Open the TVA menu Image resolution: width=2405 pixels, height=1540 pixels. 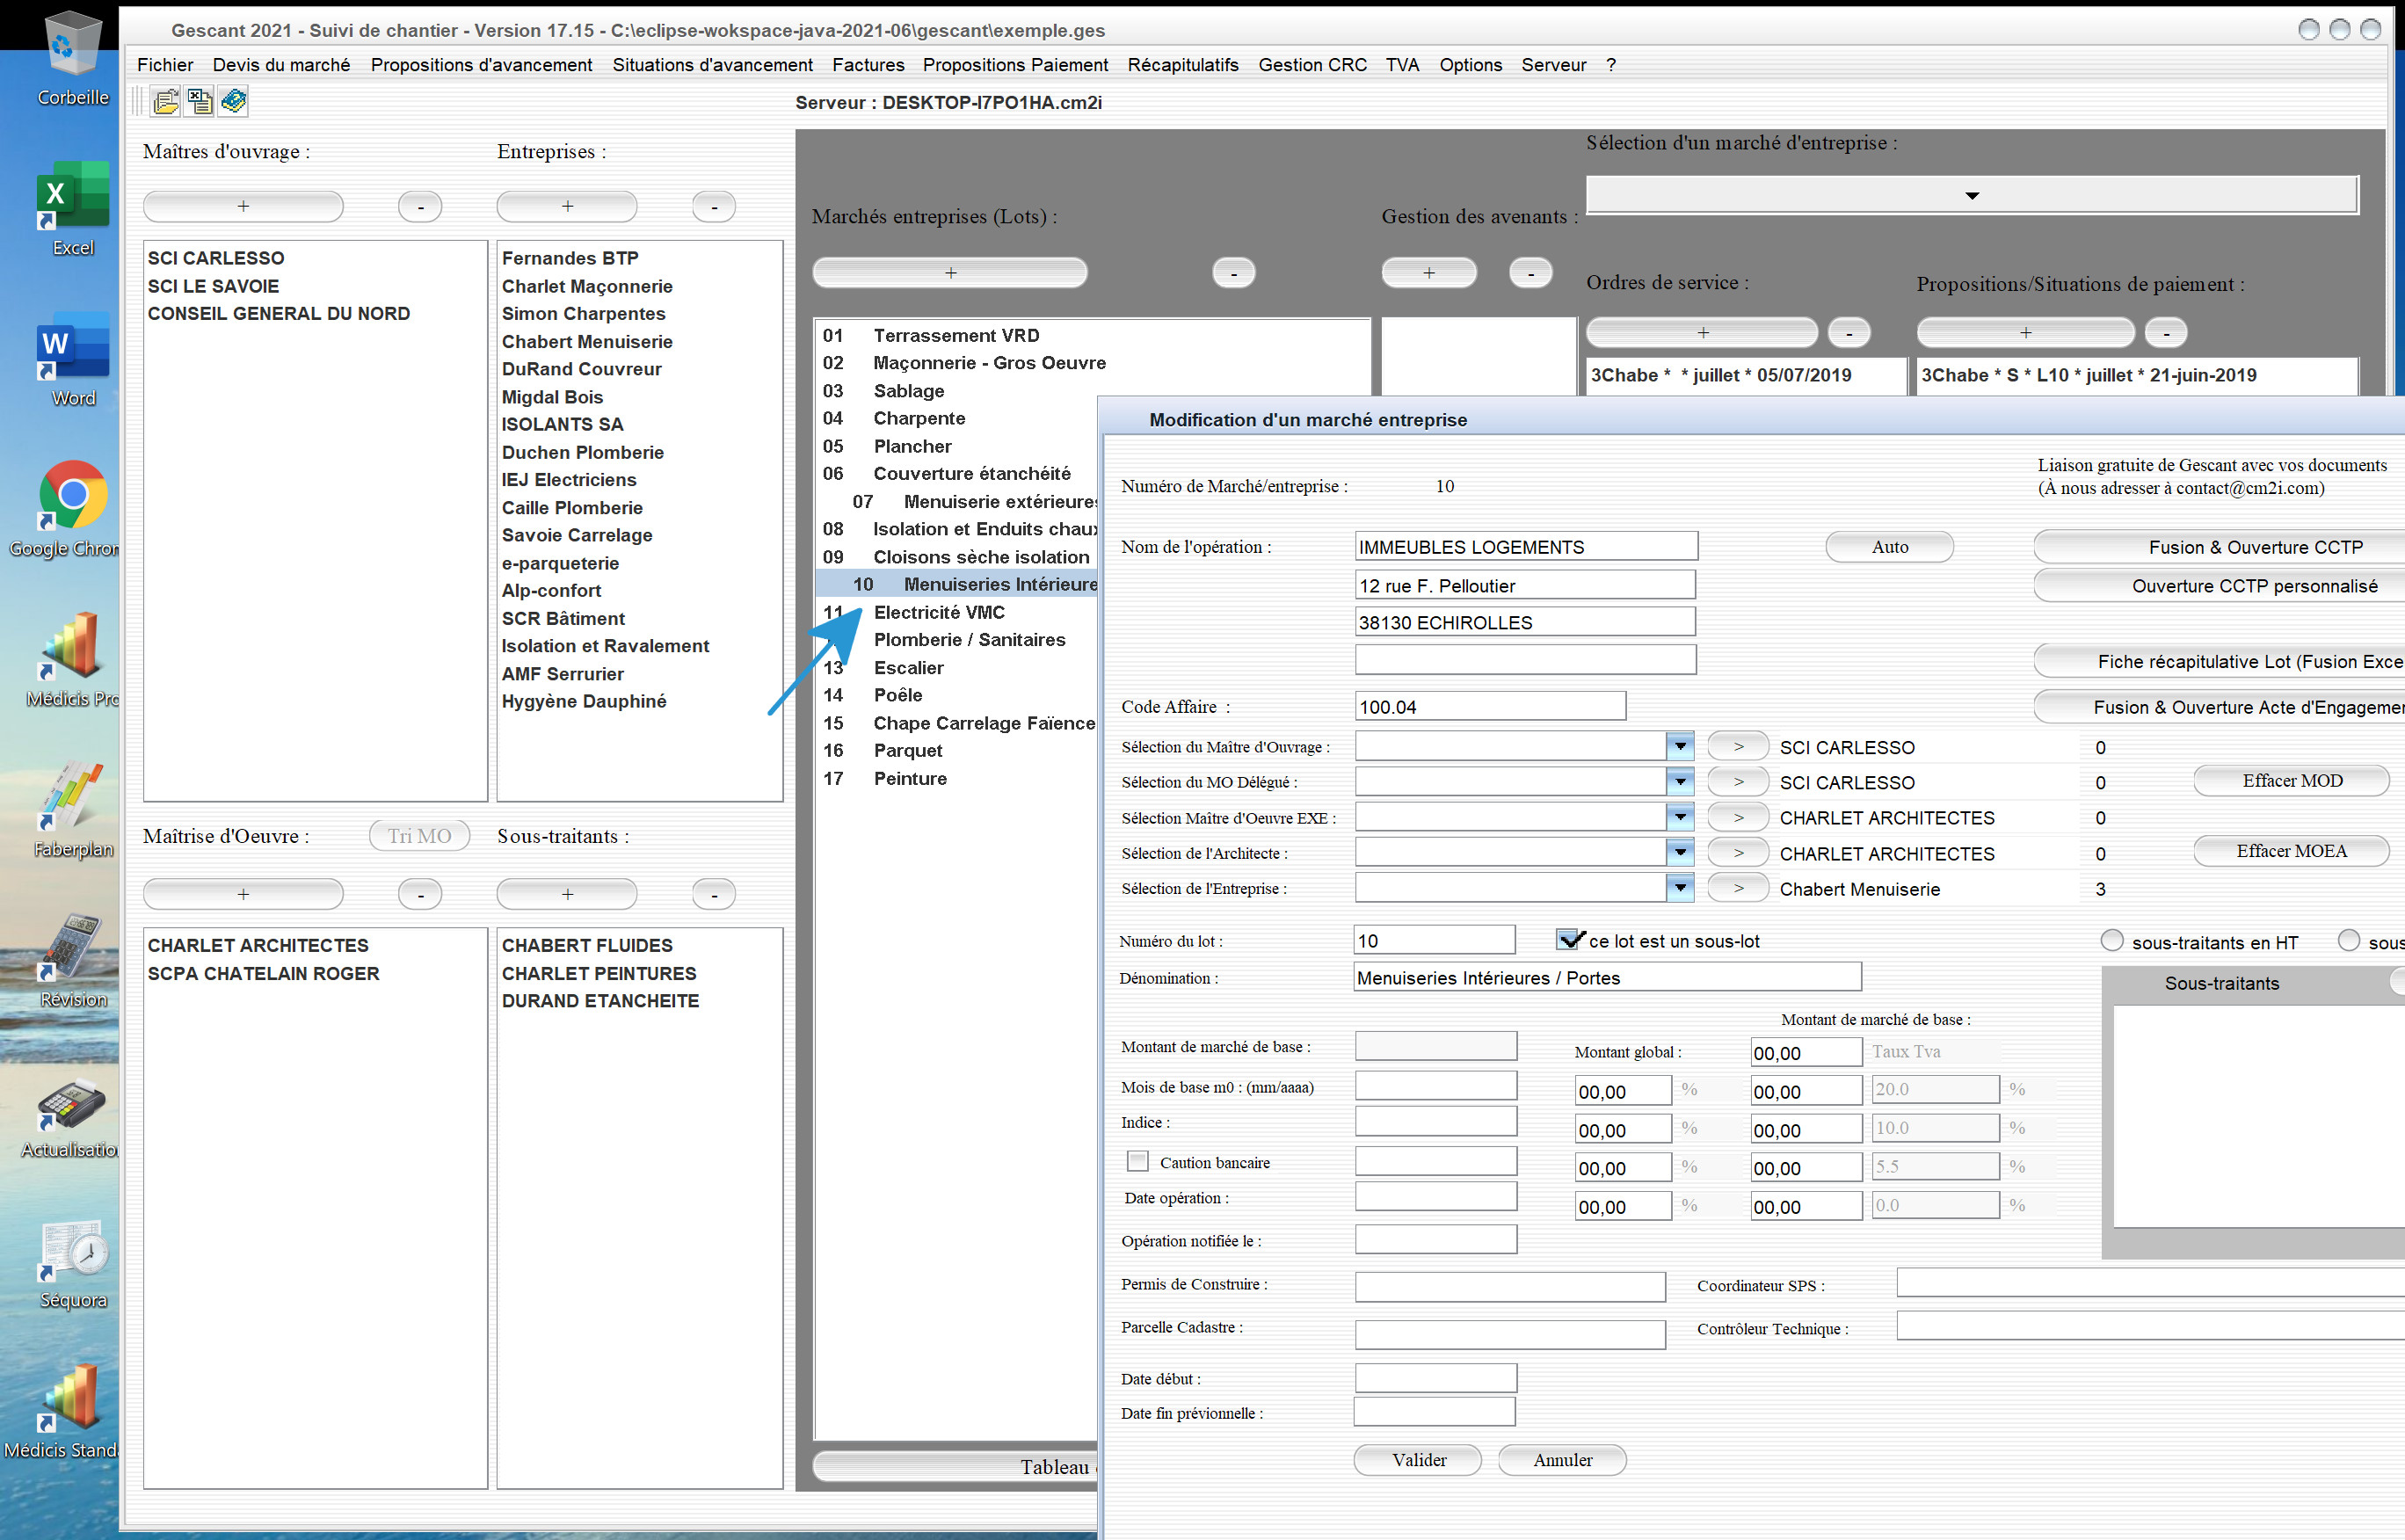[x=1402, y=65]
